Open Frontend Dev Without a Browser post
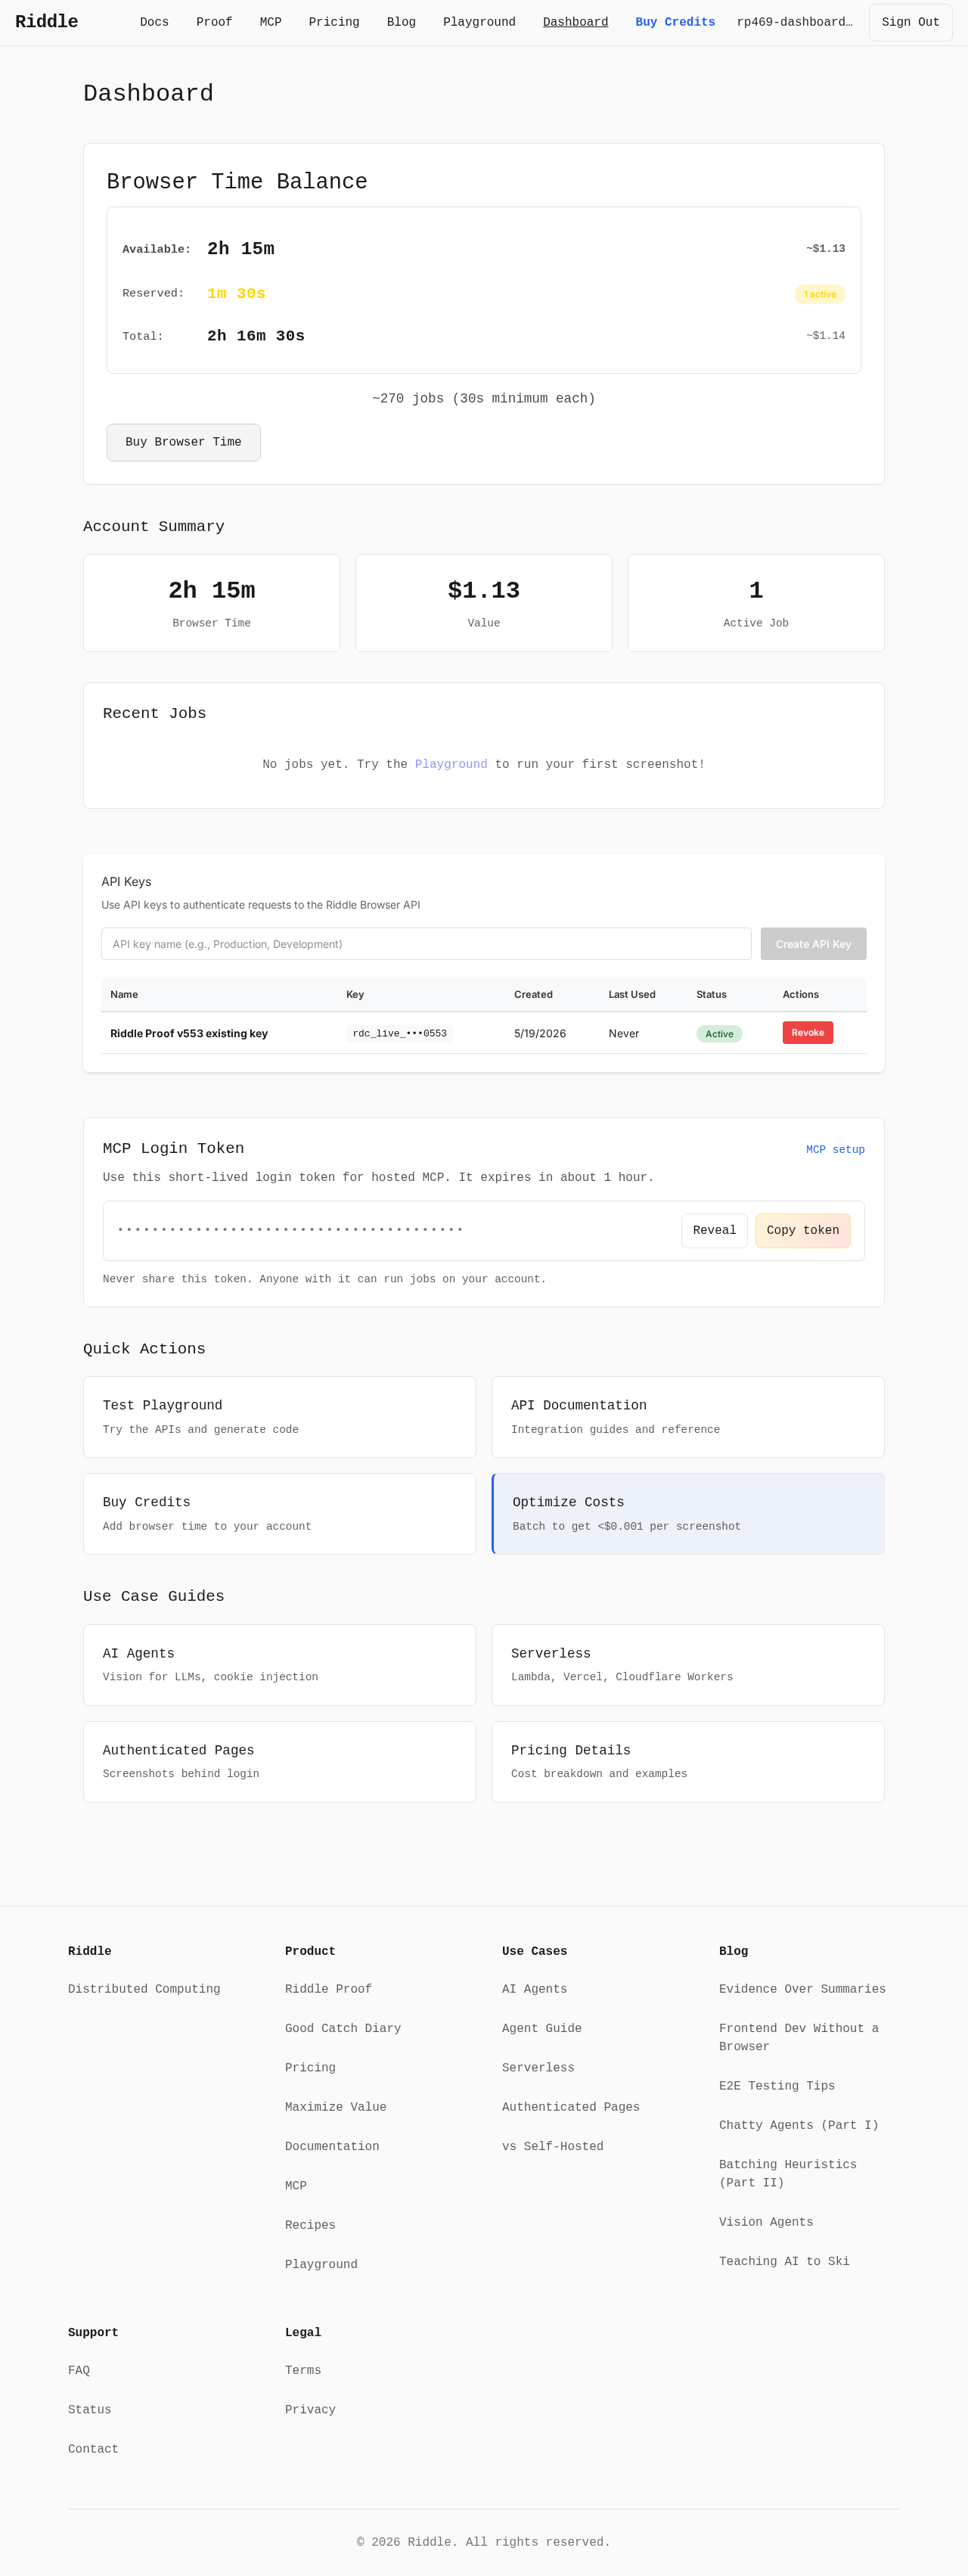 [799, 2037]
